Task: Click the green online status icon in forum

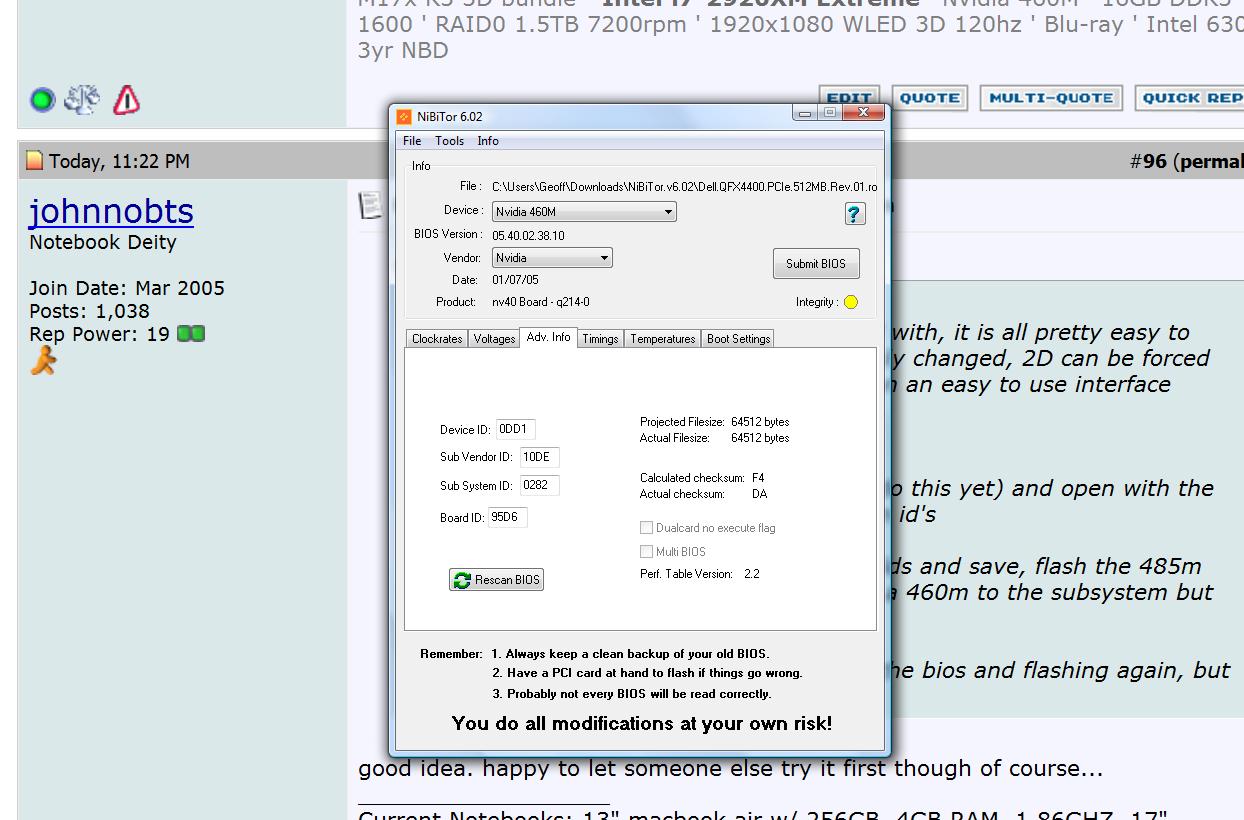Action: [x=42, y=100]
